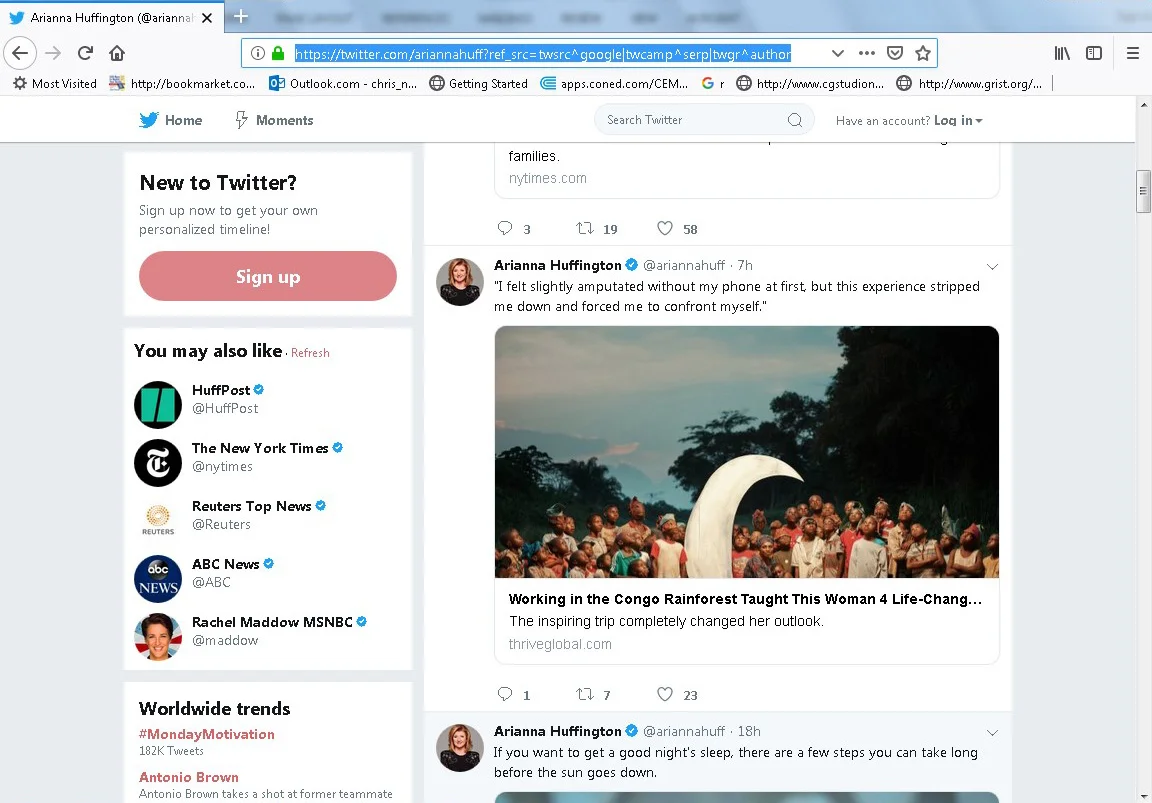Viewport: 1152px width, 803px height.
Task: Go to Twitter Home tab
Action: click(x=170, y=120)
